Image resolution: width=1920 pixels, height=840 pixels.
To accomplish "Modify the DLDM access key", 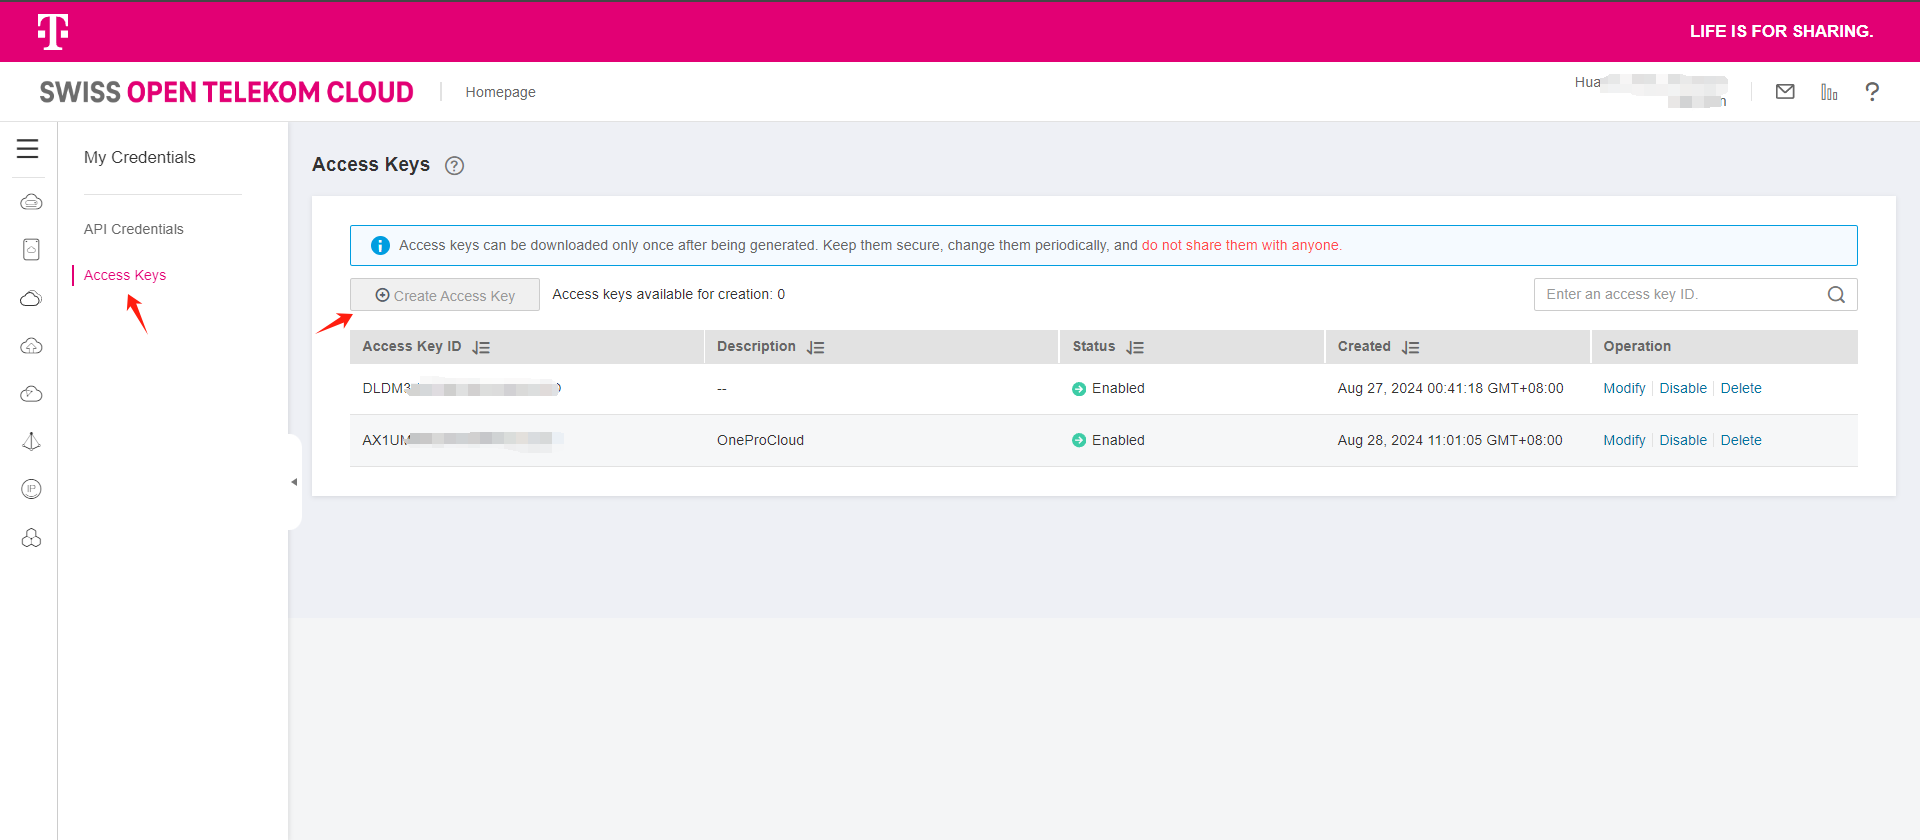I will pos(1624,389).
